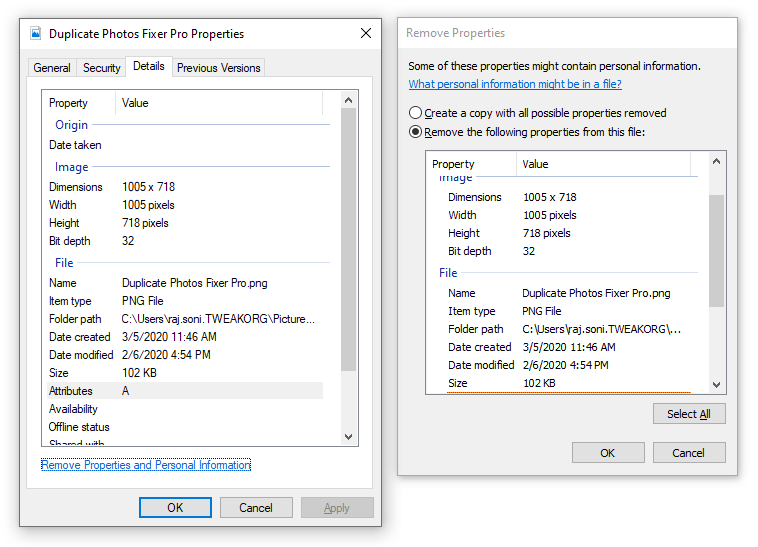
Task: Click Cancel in Remove Properties dialog
Action: (689, 453)
